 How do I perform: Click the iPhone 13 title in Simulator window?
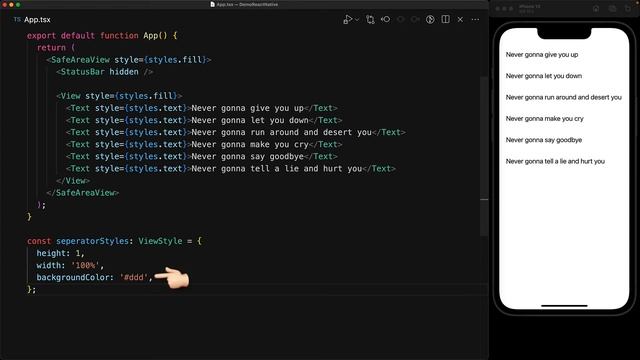pos(529,7)
